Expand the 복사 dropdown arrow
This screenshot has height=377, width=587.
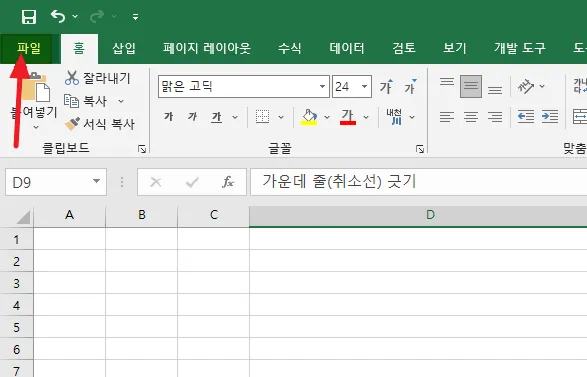(x=121, y=101)
